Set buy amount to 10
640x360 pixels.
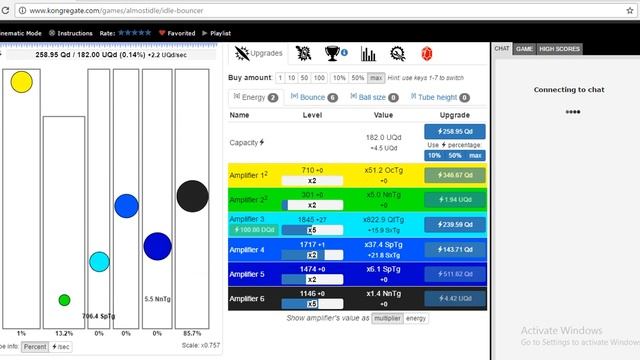[291, 78]
